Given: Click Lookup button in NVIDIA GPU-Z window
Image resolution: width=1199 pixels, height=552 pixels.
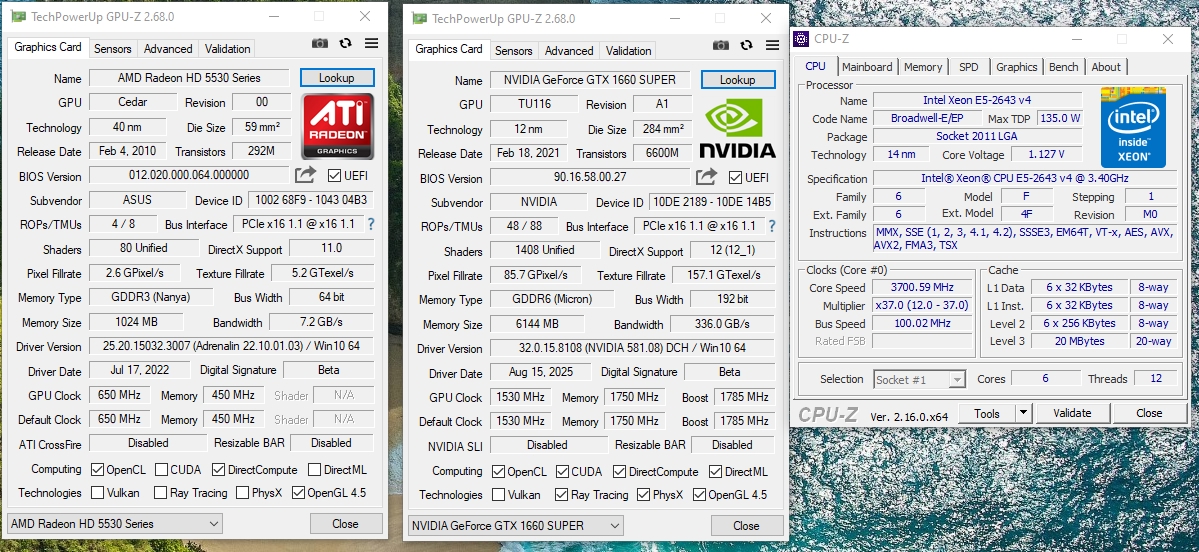Looking at the screenshot, I should click(x=738, y=80).
